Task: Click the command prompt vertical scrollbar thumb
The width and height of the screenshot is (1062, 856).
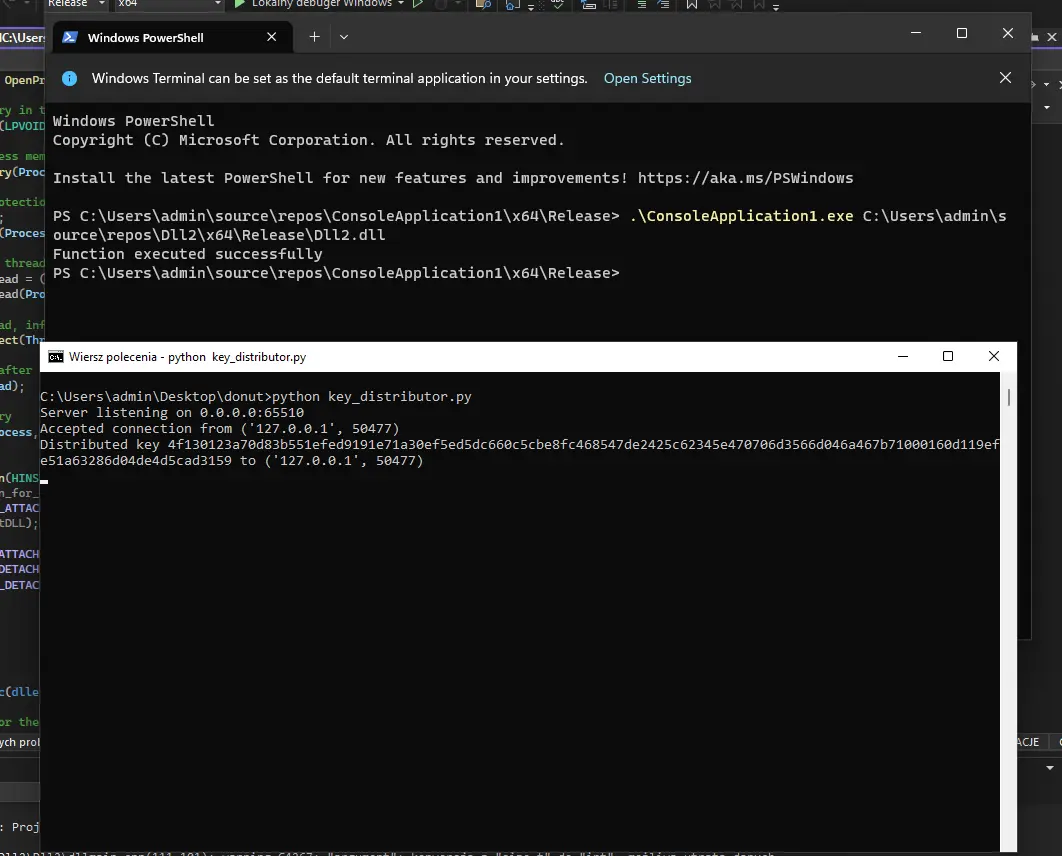Action: [1008, 398]
